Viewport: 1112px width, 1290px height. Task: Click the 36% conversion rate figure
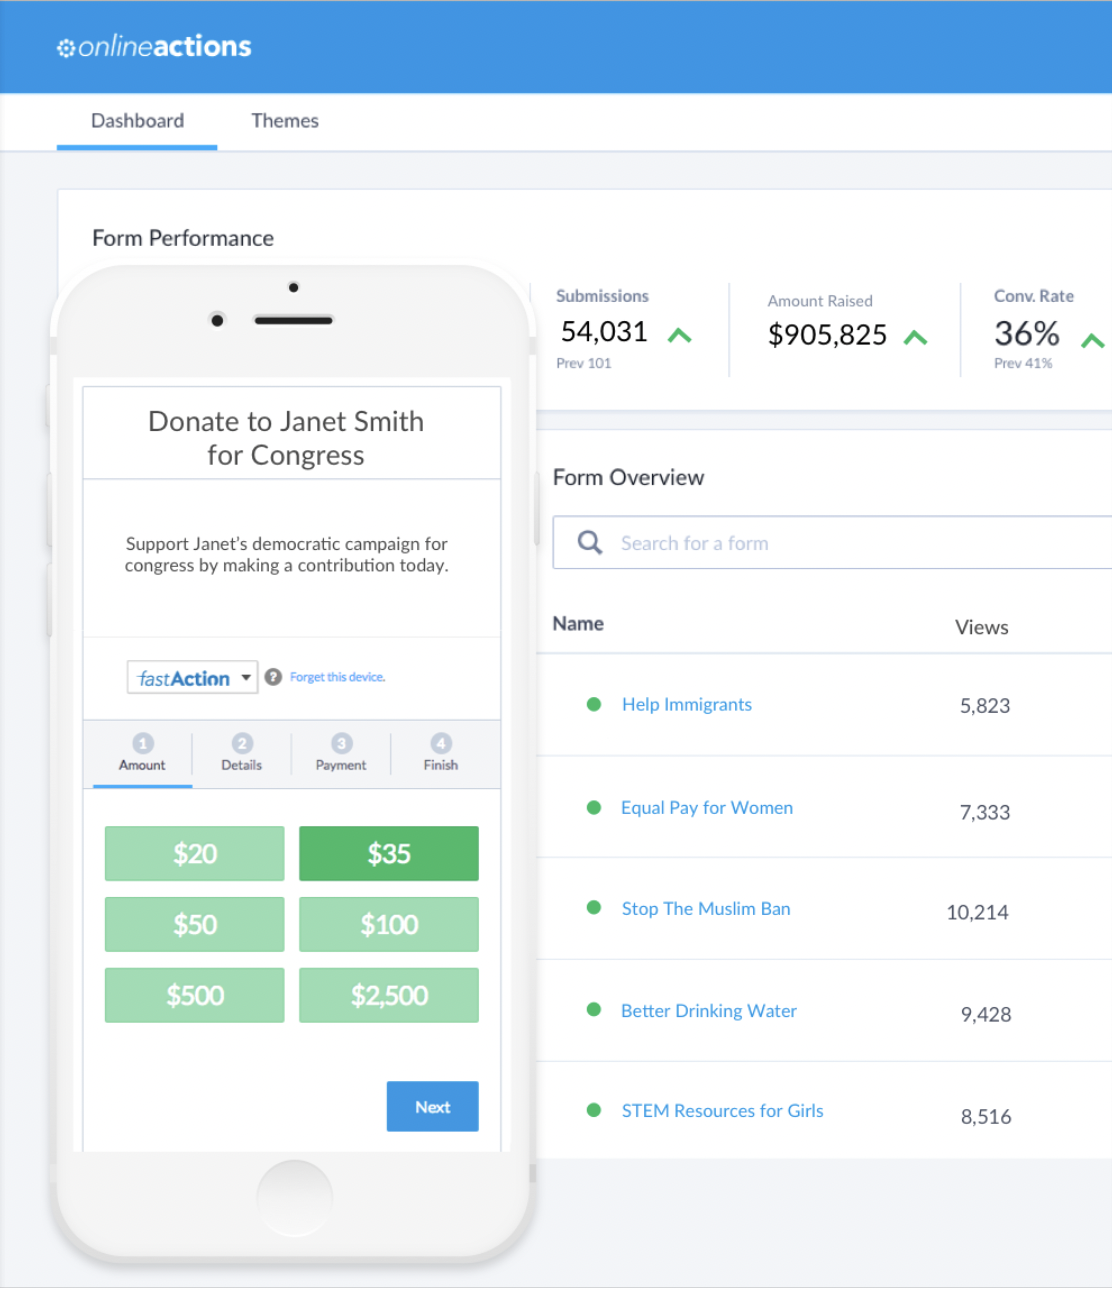1027,332
